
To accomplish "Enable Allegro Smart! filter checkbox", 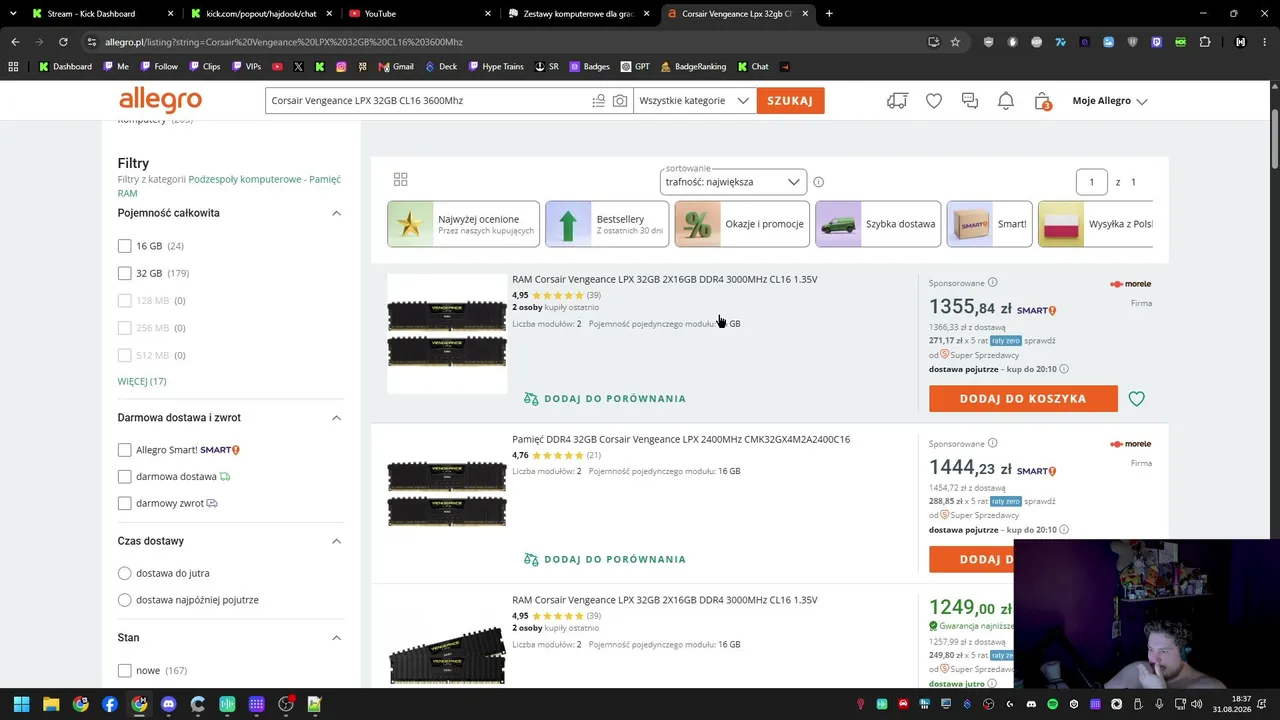I will 125,450.
